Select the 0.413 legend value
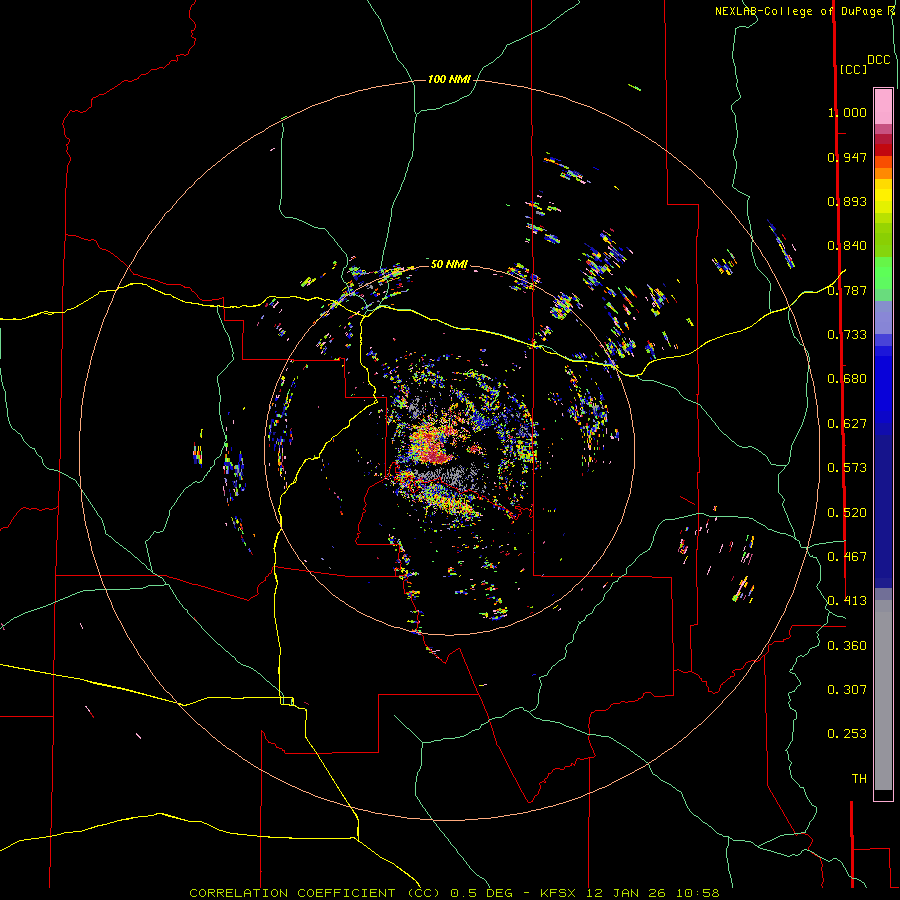The width and height of the screenshot is (900, 900). click(x=847, y=601)
